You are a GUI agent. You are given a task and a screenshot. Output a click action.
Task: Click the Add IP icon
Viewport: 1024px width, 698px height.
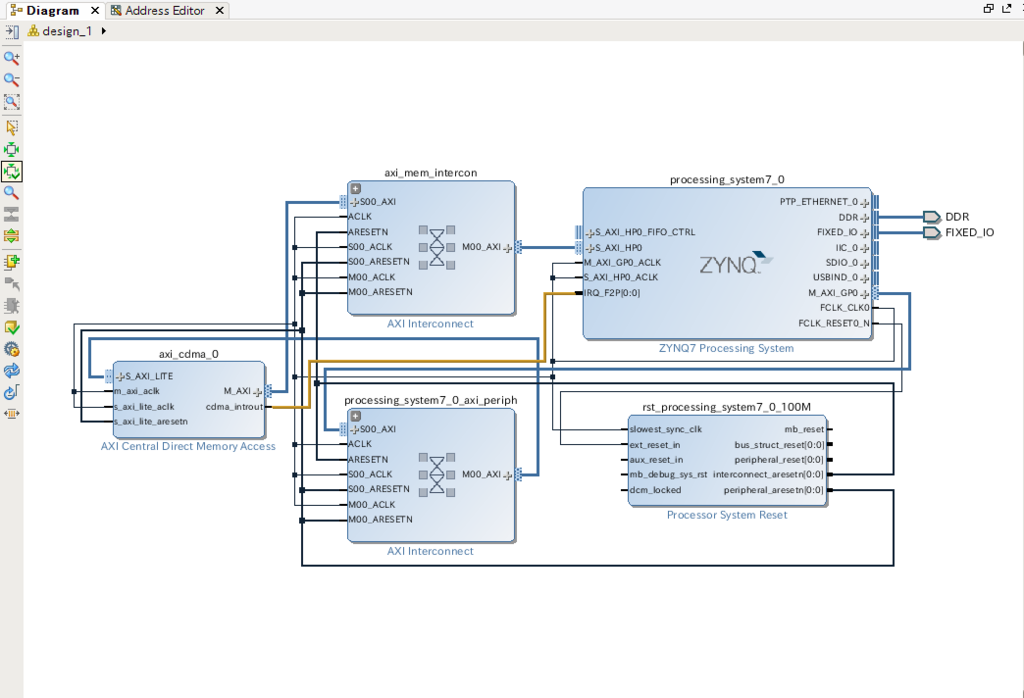12,262
